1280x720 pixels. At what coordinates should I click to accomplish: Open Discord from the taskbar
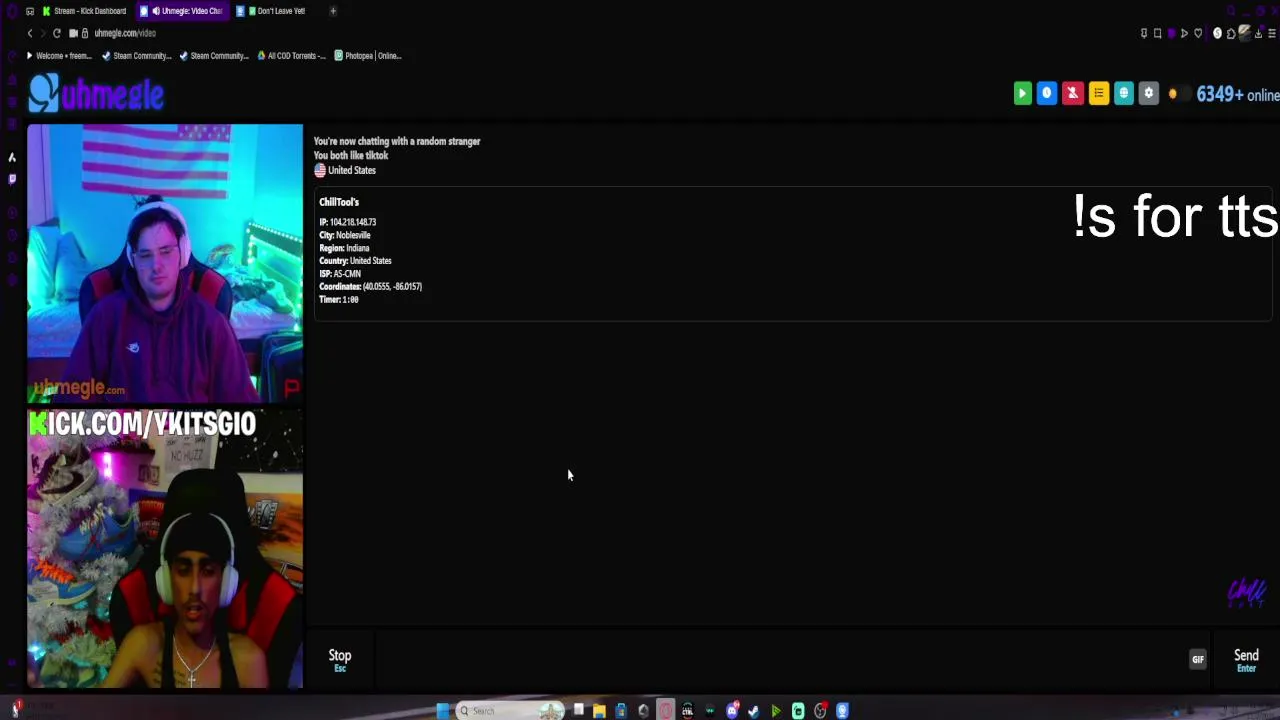click(732, 711)
